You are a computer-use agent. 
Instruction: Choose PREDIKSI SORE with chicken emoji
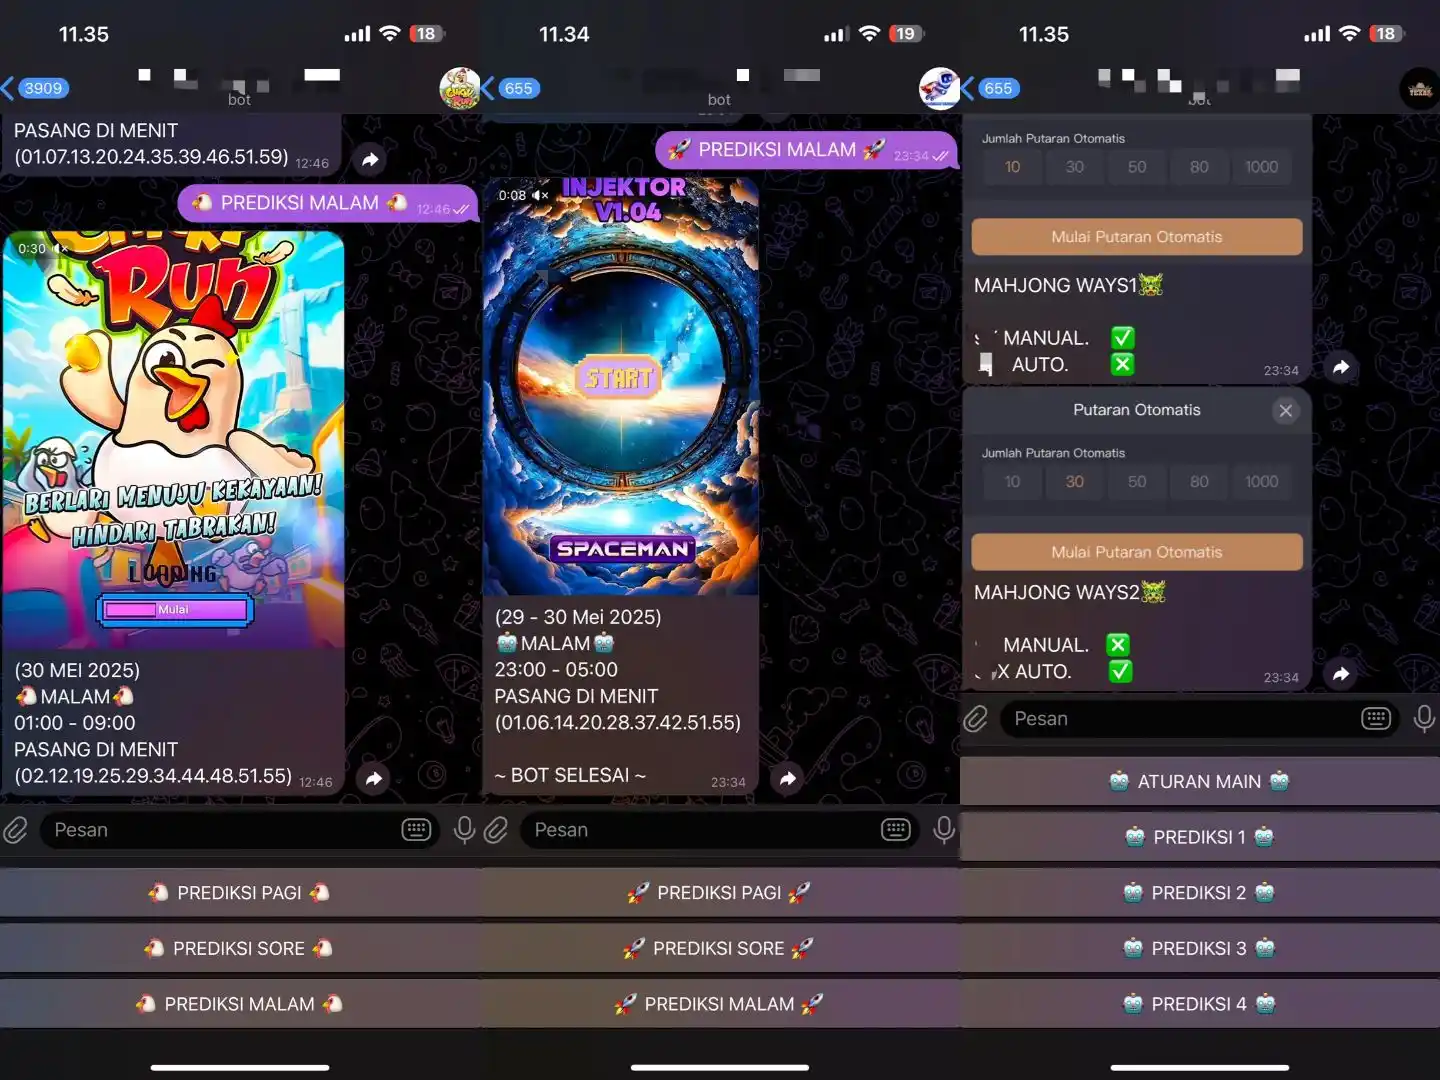click(x=240, y=948)
